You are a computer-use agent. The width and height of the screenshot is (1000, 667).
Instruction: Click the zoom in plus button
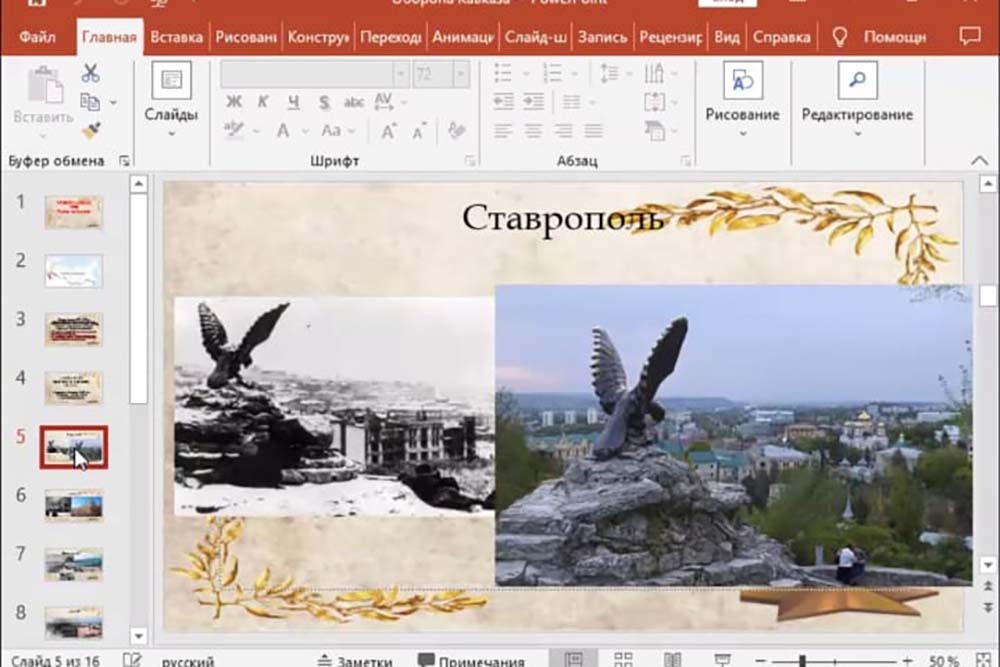click(908, 661)
